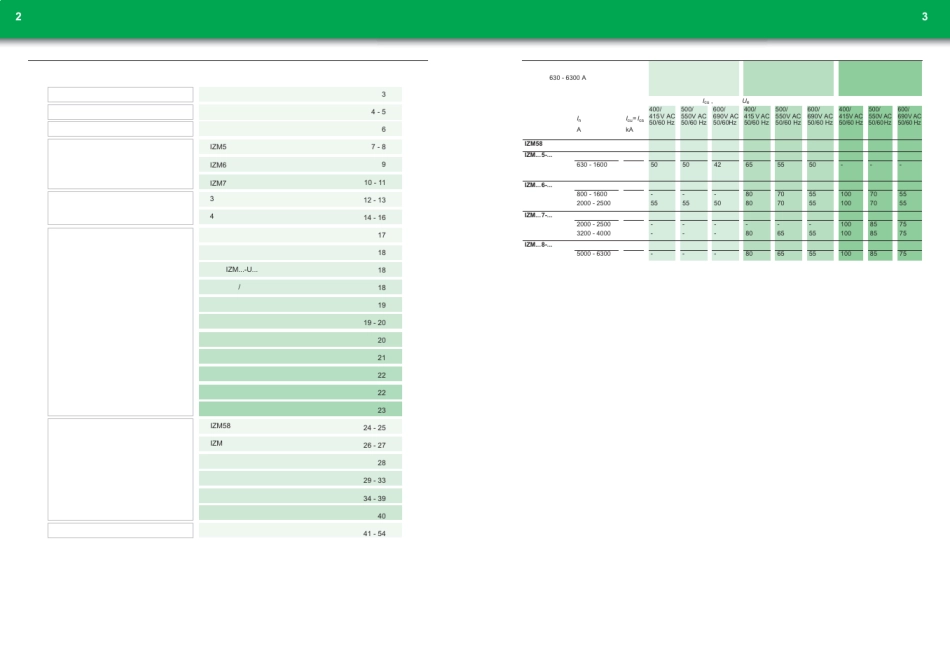Open contents entry for pages 29 - 33
The image size is (950, 672).
click(x=300, y=480)
